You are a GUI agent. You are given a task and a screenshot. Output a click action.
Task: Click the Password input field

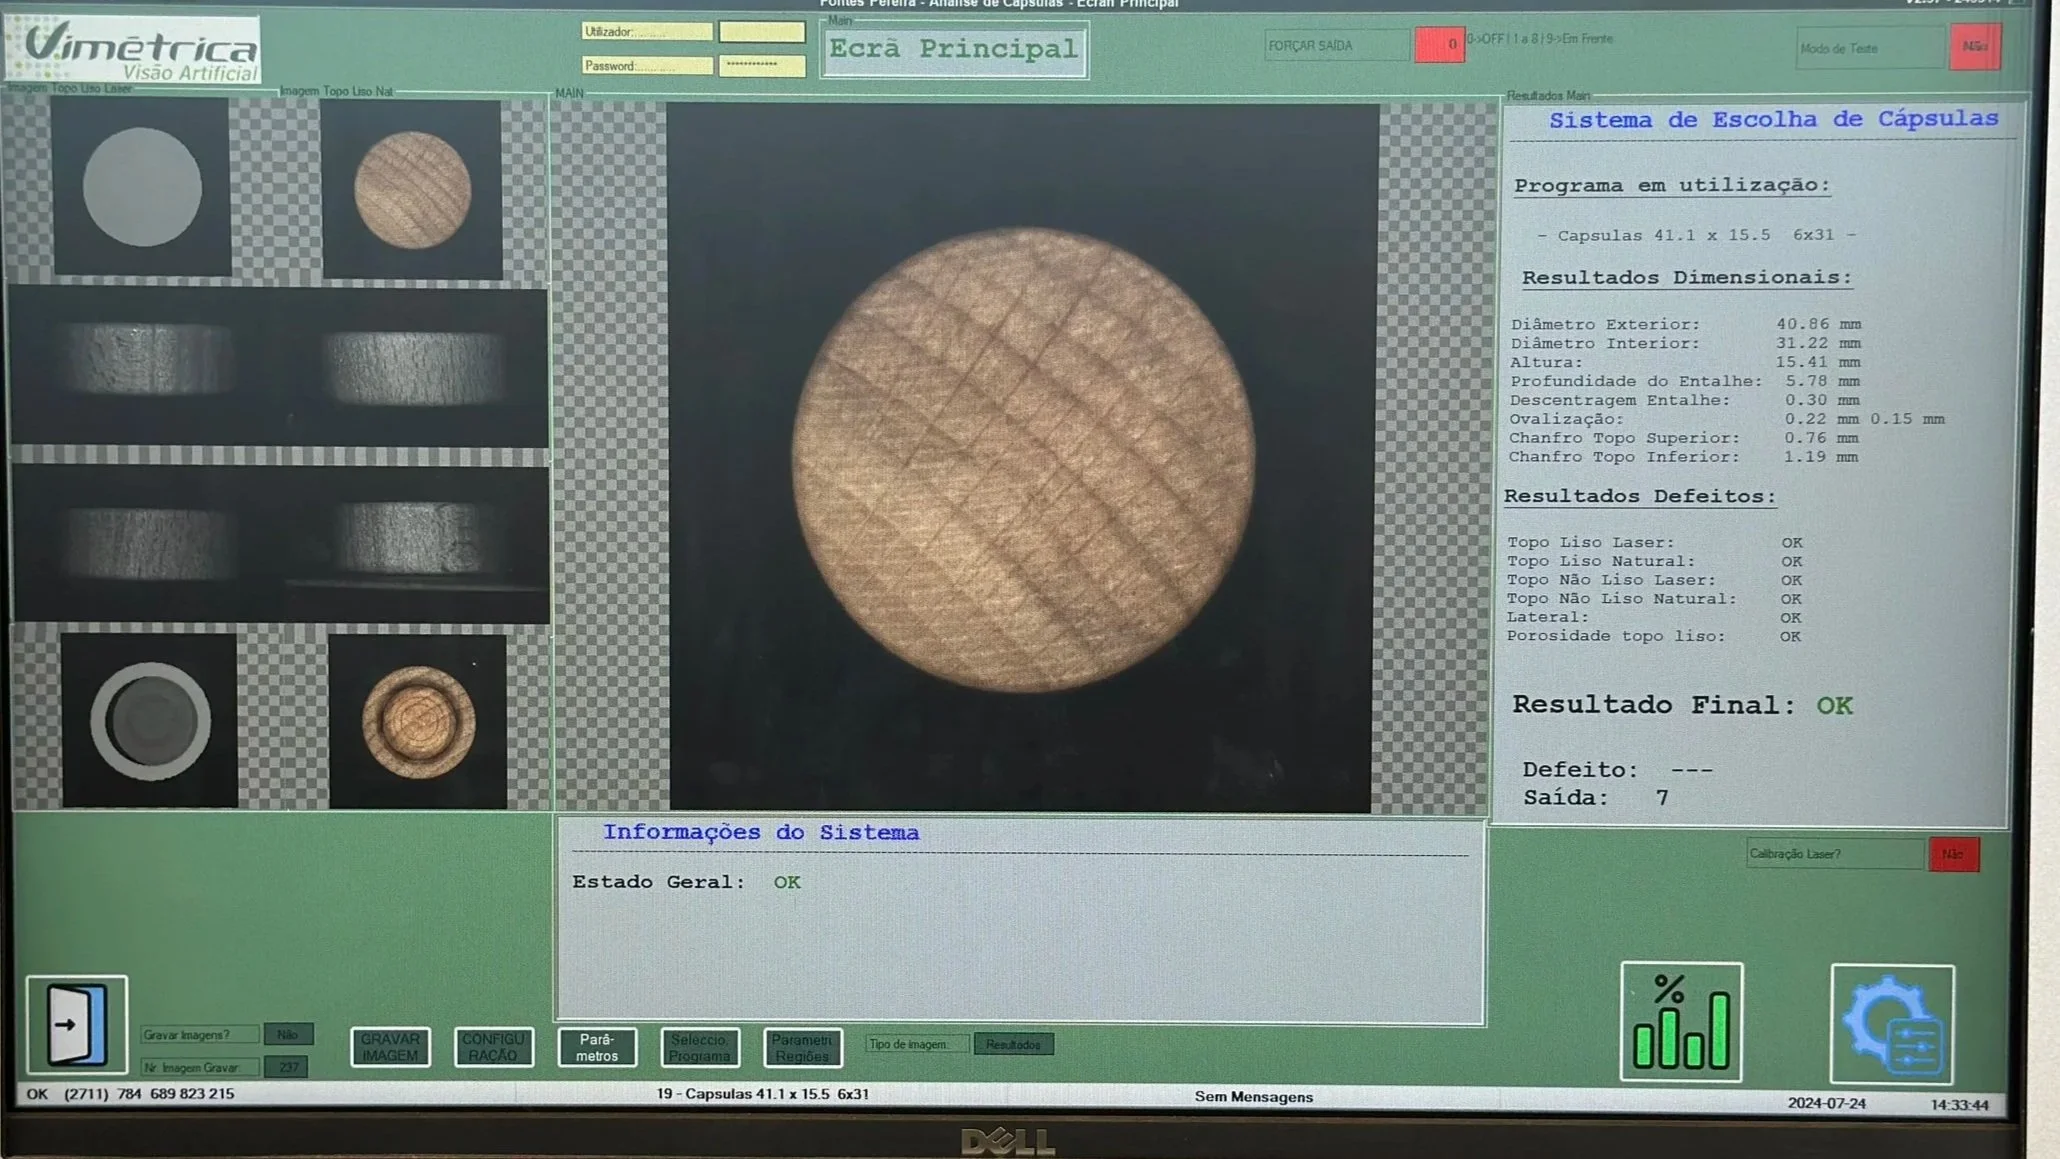pyautogui.click(x=761, y=65)
